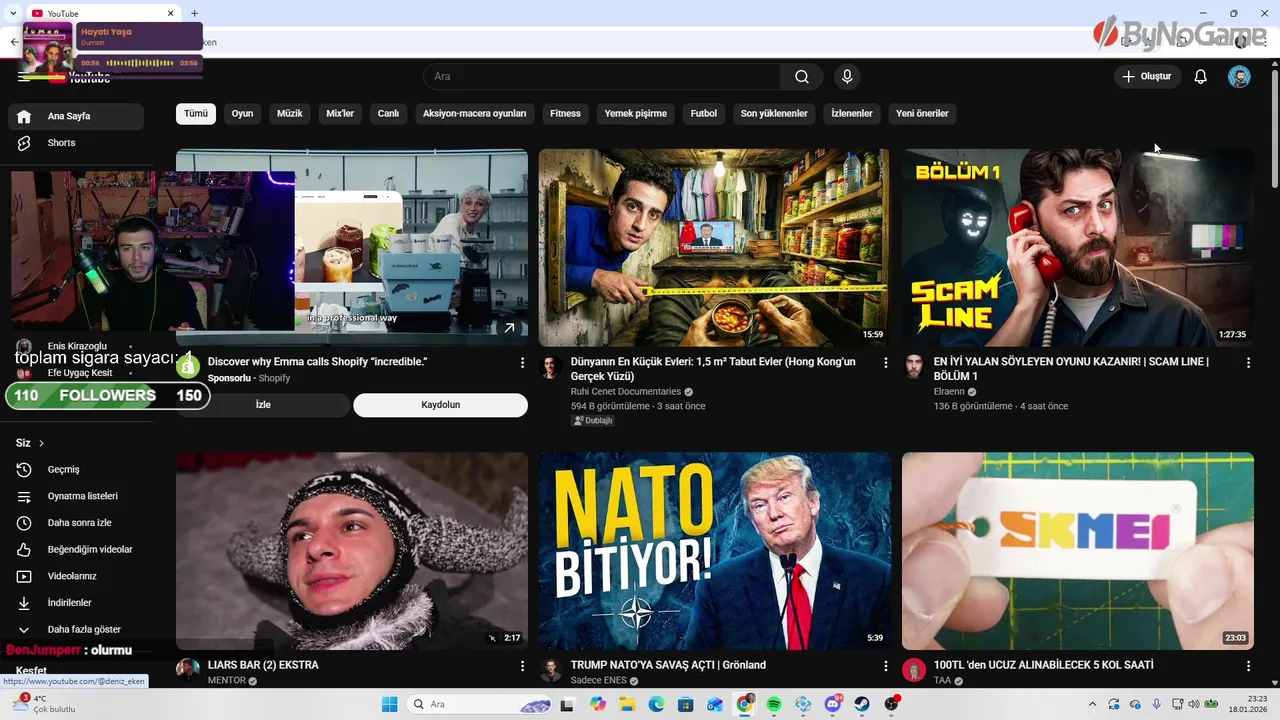Click the İzle button on Shopify ad
Image resolution: width=1280 pixels, height=720 pixels.
tap(263, 405)
